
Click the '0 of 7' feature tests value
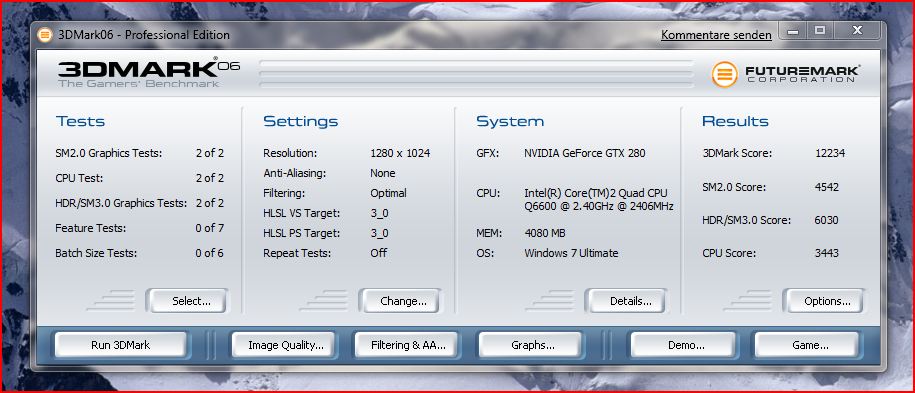click(209, 228)
